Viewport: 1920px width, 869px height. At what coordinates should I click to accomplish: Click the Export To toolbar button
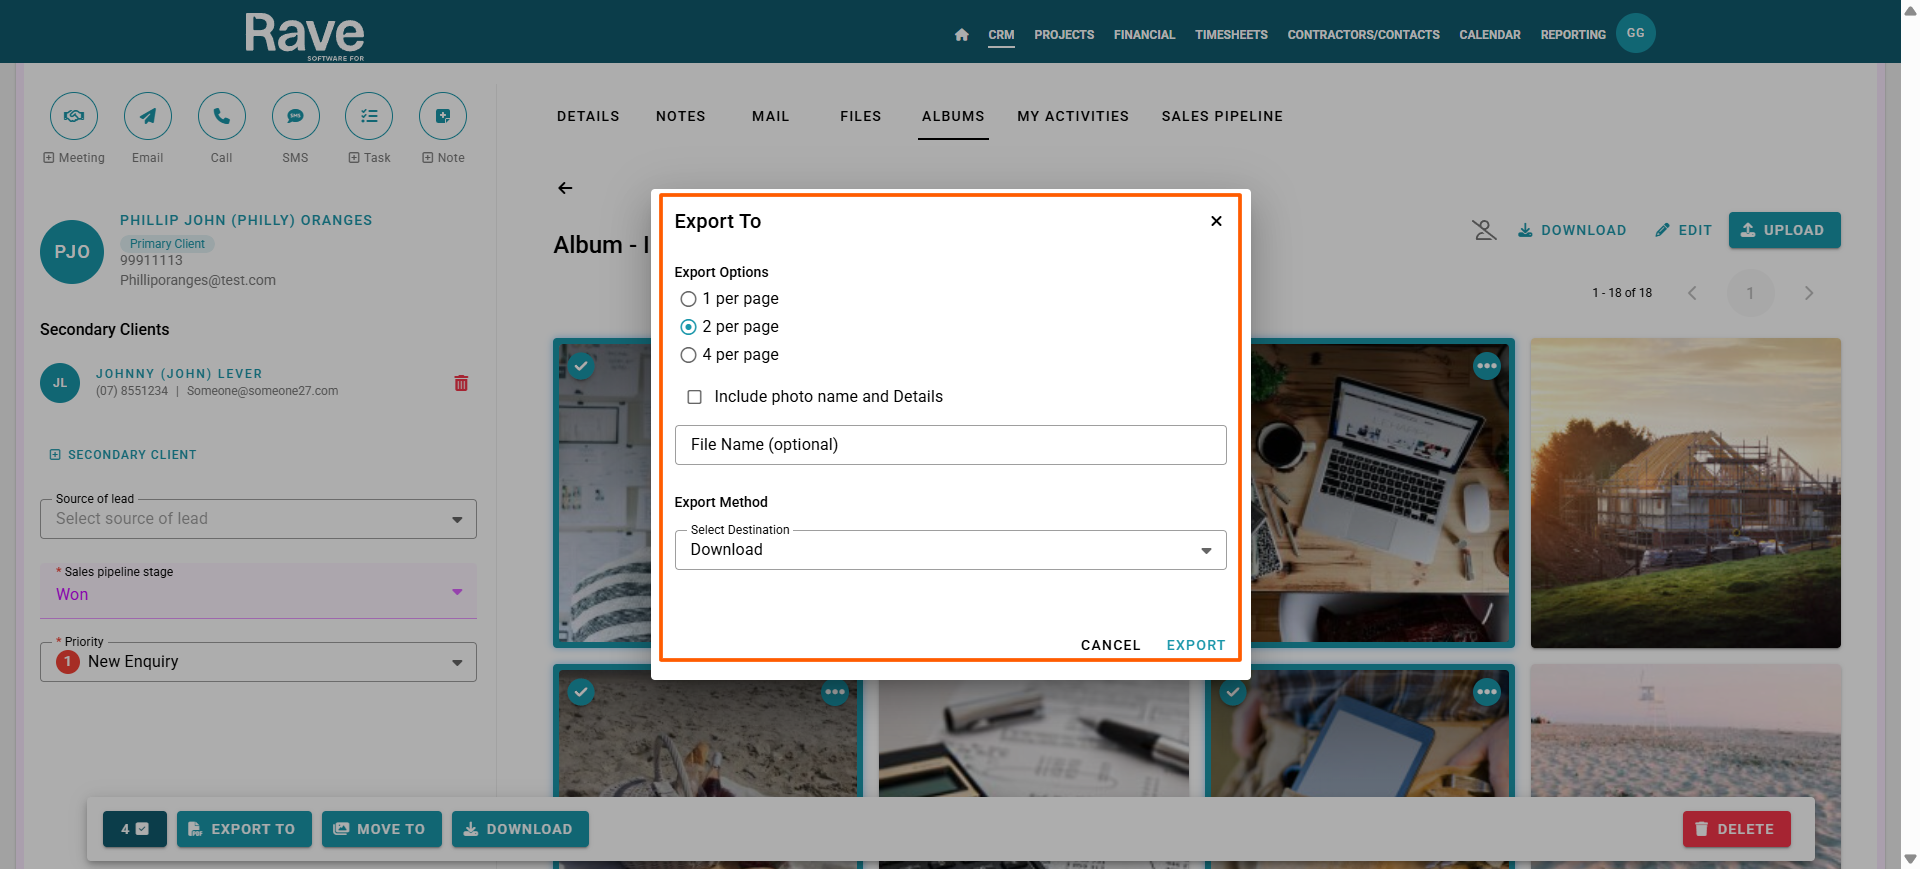coord(244,829)
